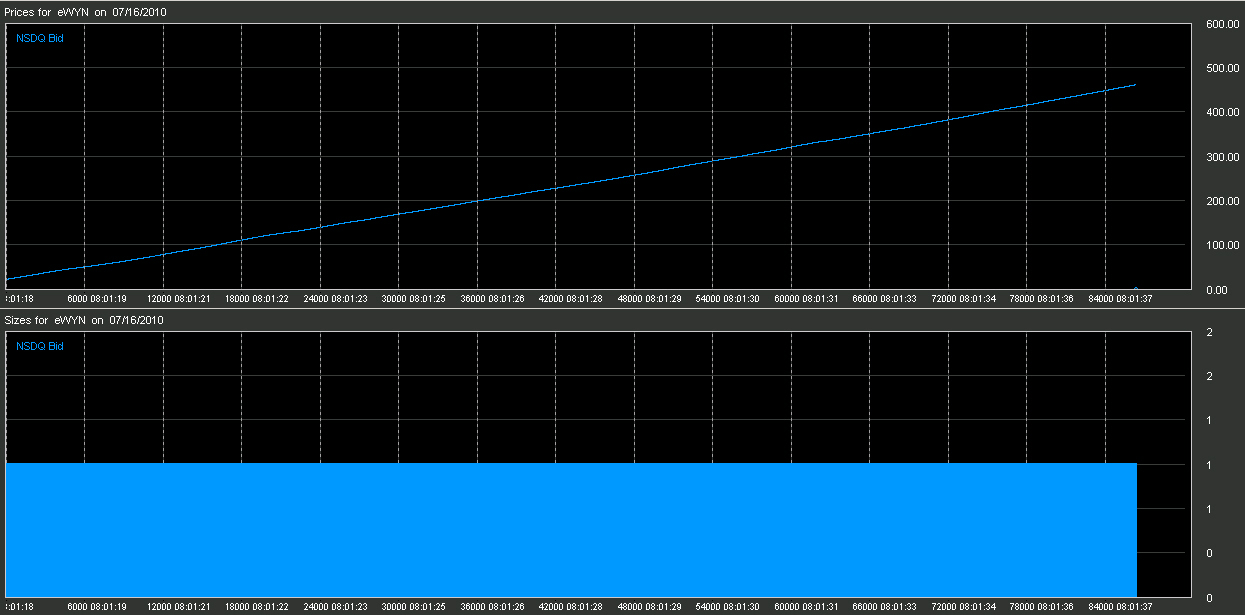The width and height of the screenshot is (1245, 615).
Task: Select '12000 08:01:21' tick under Prices chart
Action: pyautogui.click(x=178, y=299)
